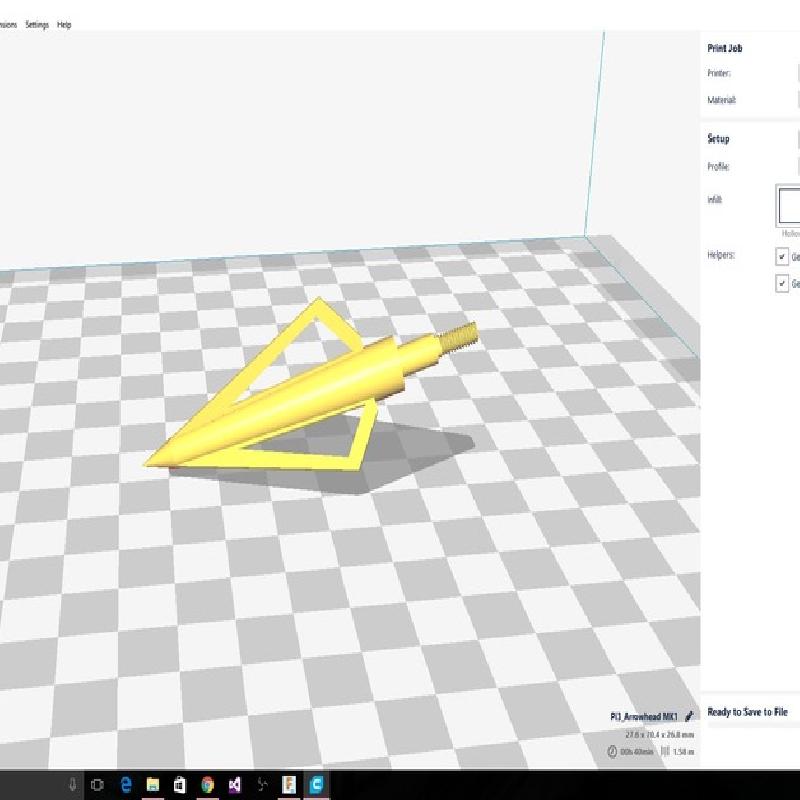Click the pencil icon to rename the job
800x800 pixels.
[689, 717]
